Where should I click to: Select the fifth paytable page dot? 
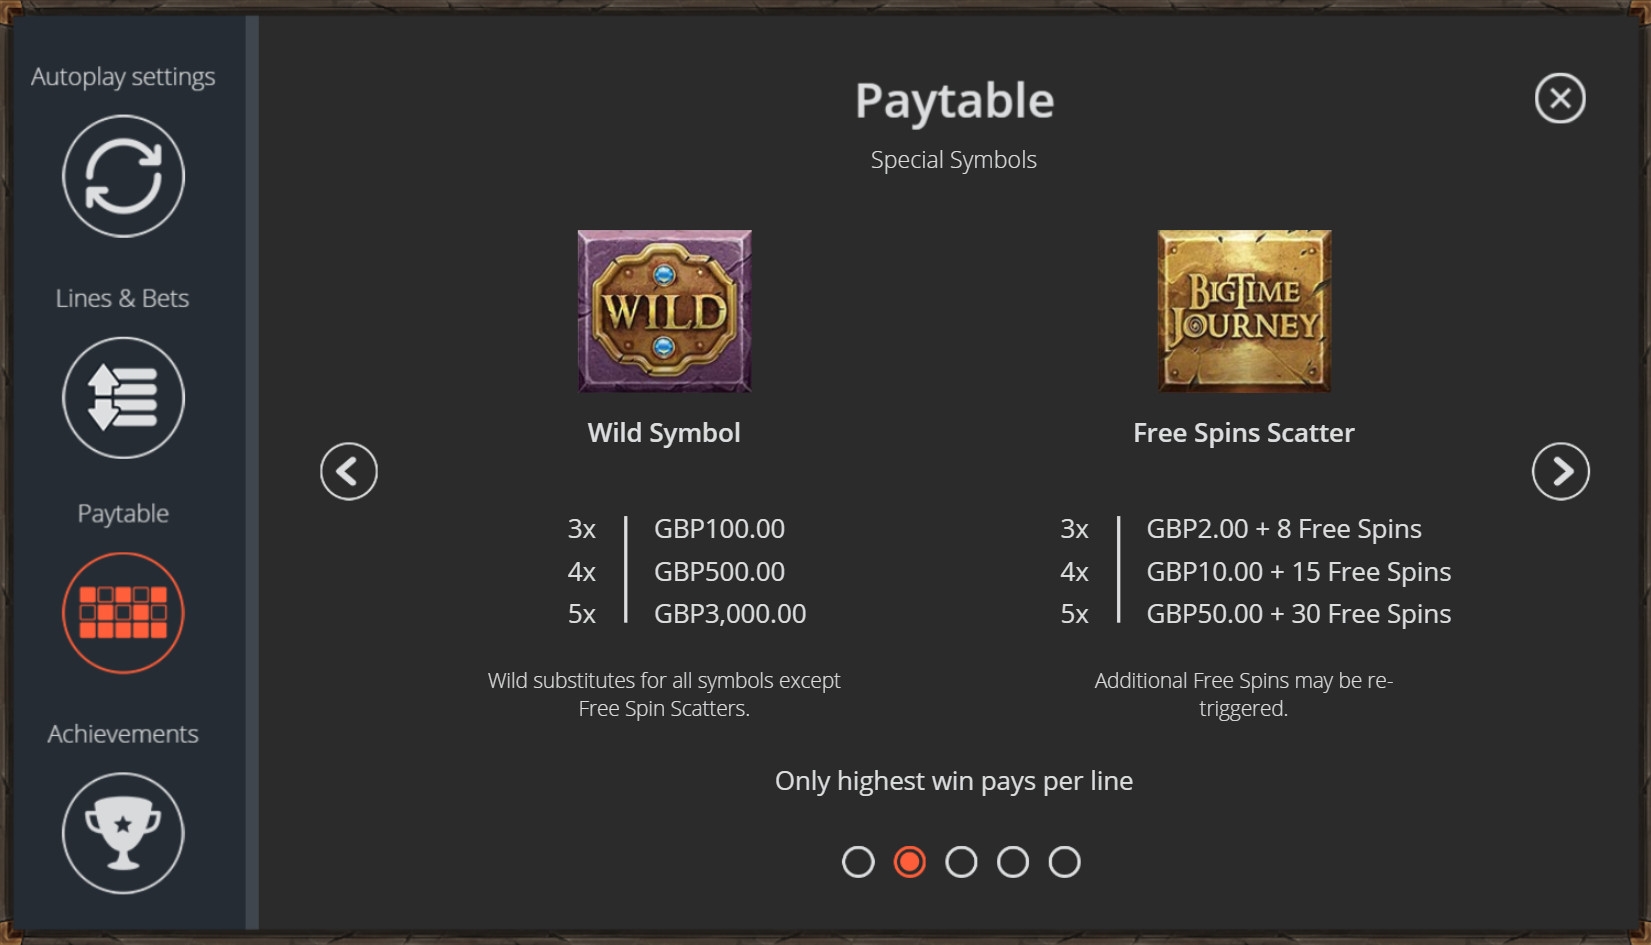[1064, 862]
